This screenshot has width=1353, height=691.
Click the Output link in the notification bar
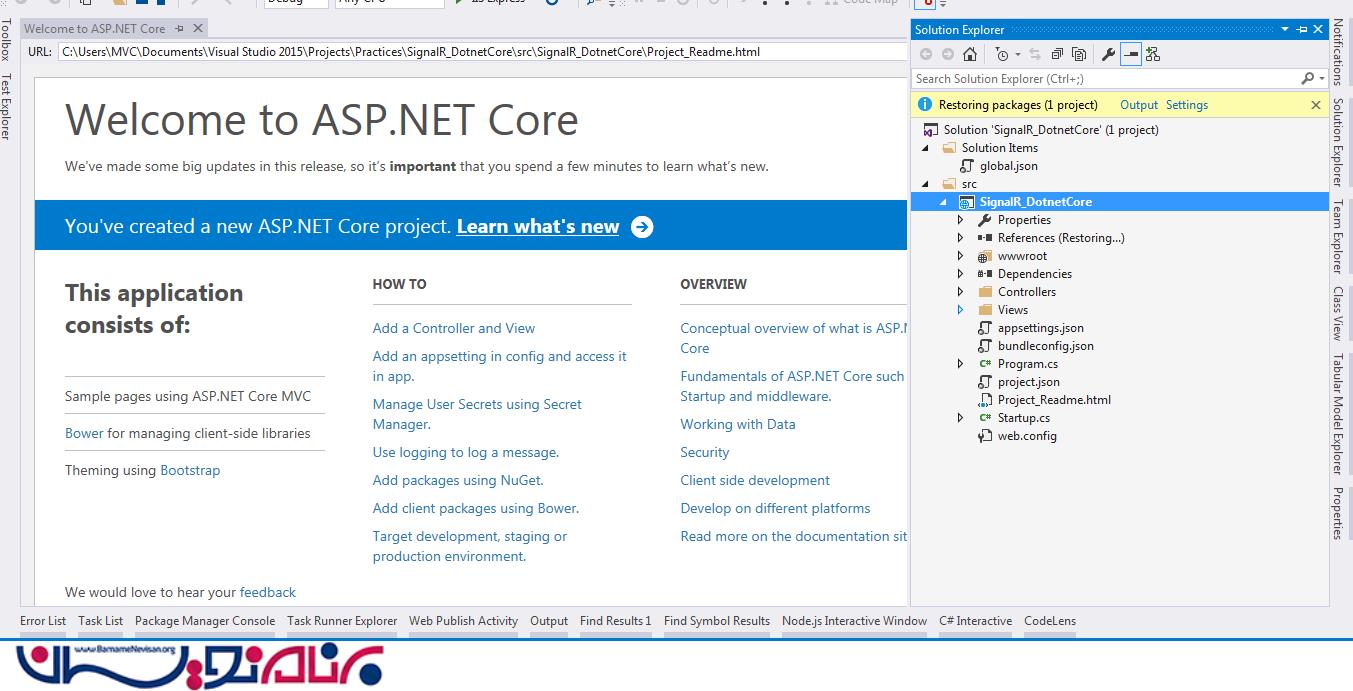(x=1138, y=105)
